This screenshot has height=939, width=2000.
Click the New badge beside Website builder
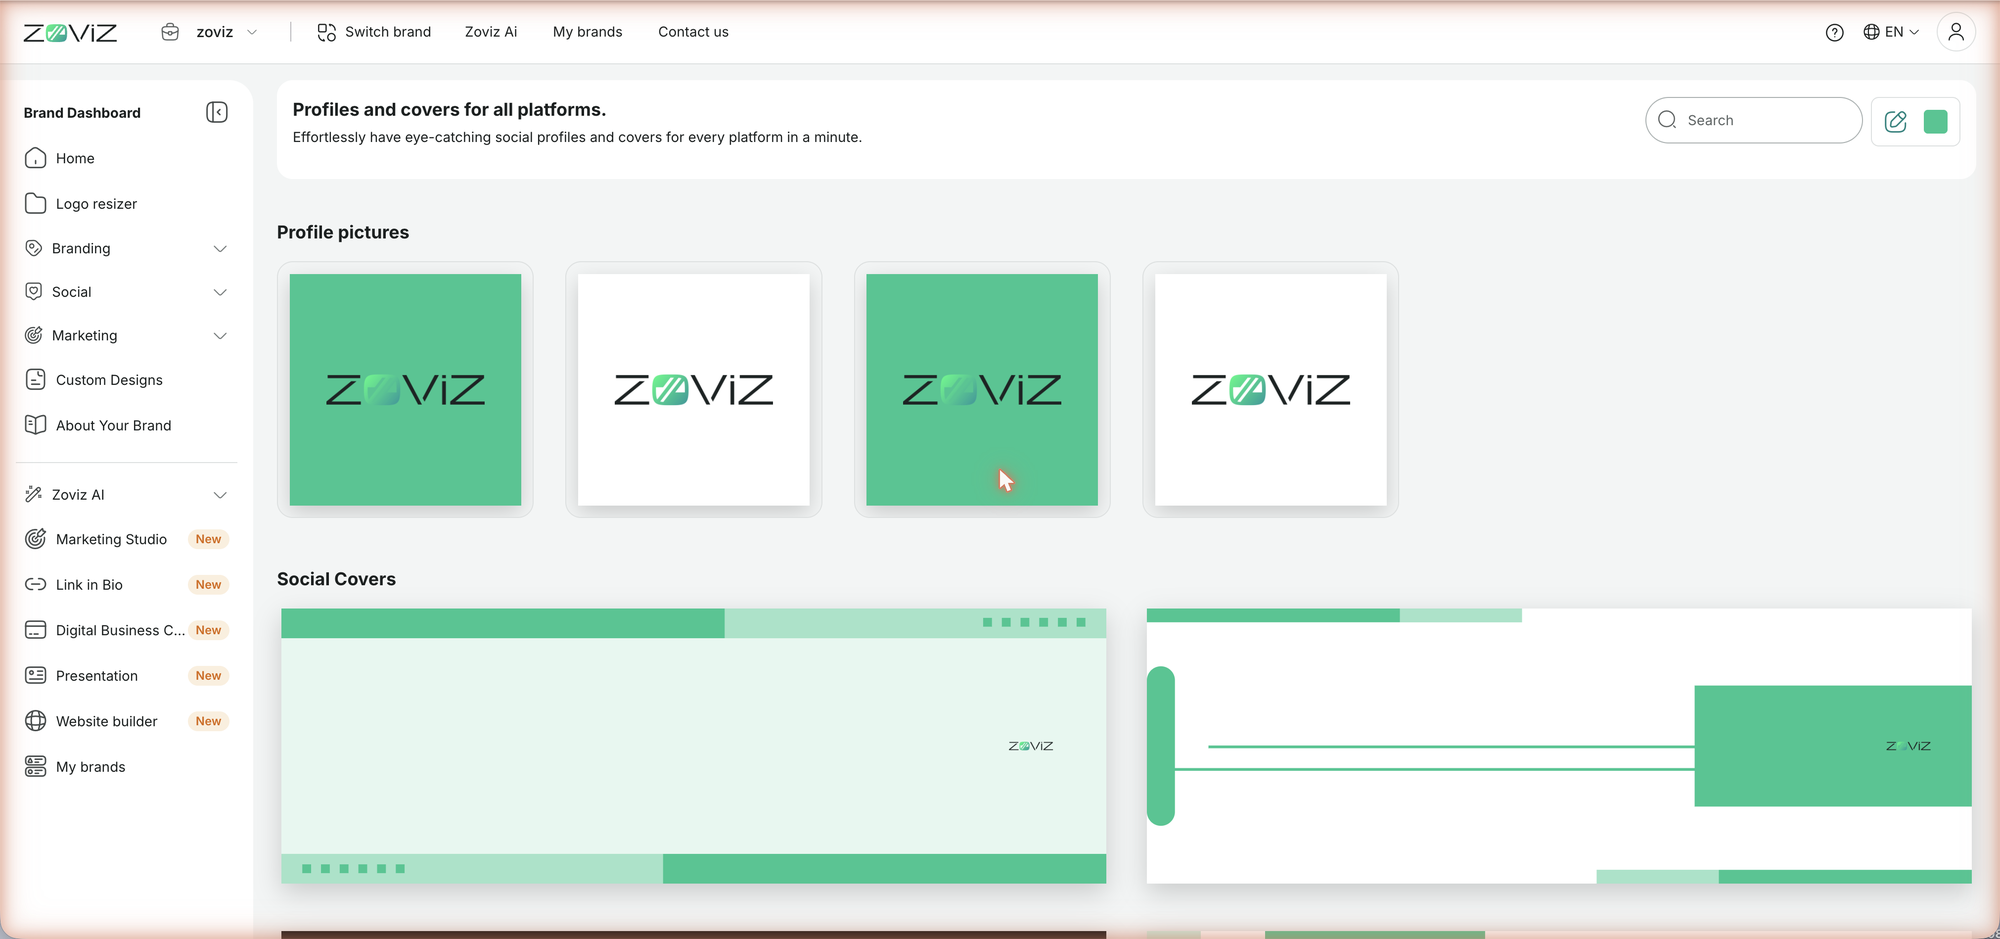coord(208,721)
